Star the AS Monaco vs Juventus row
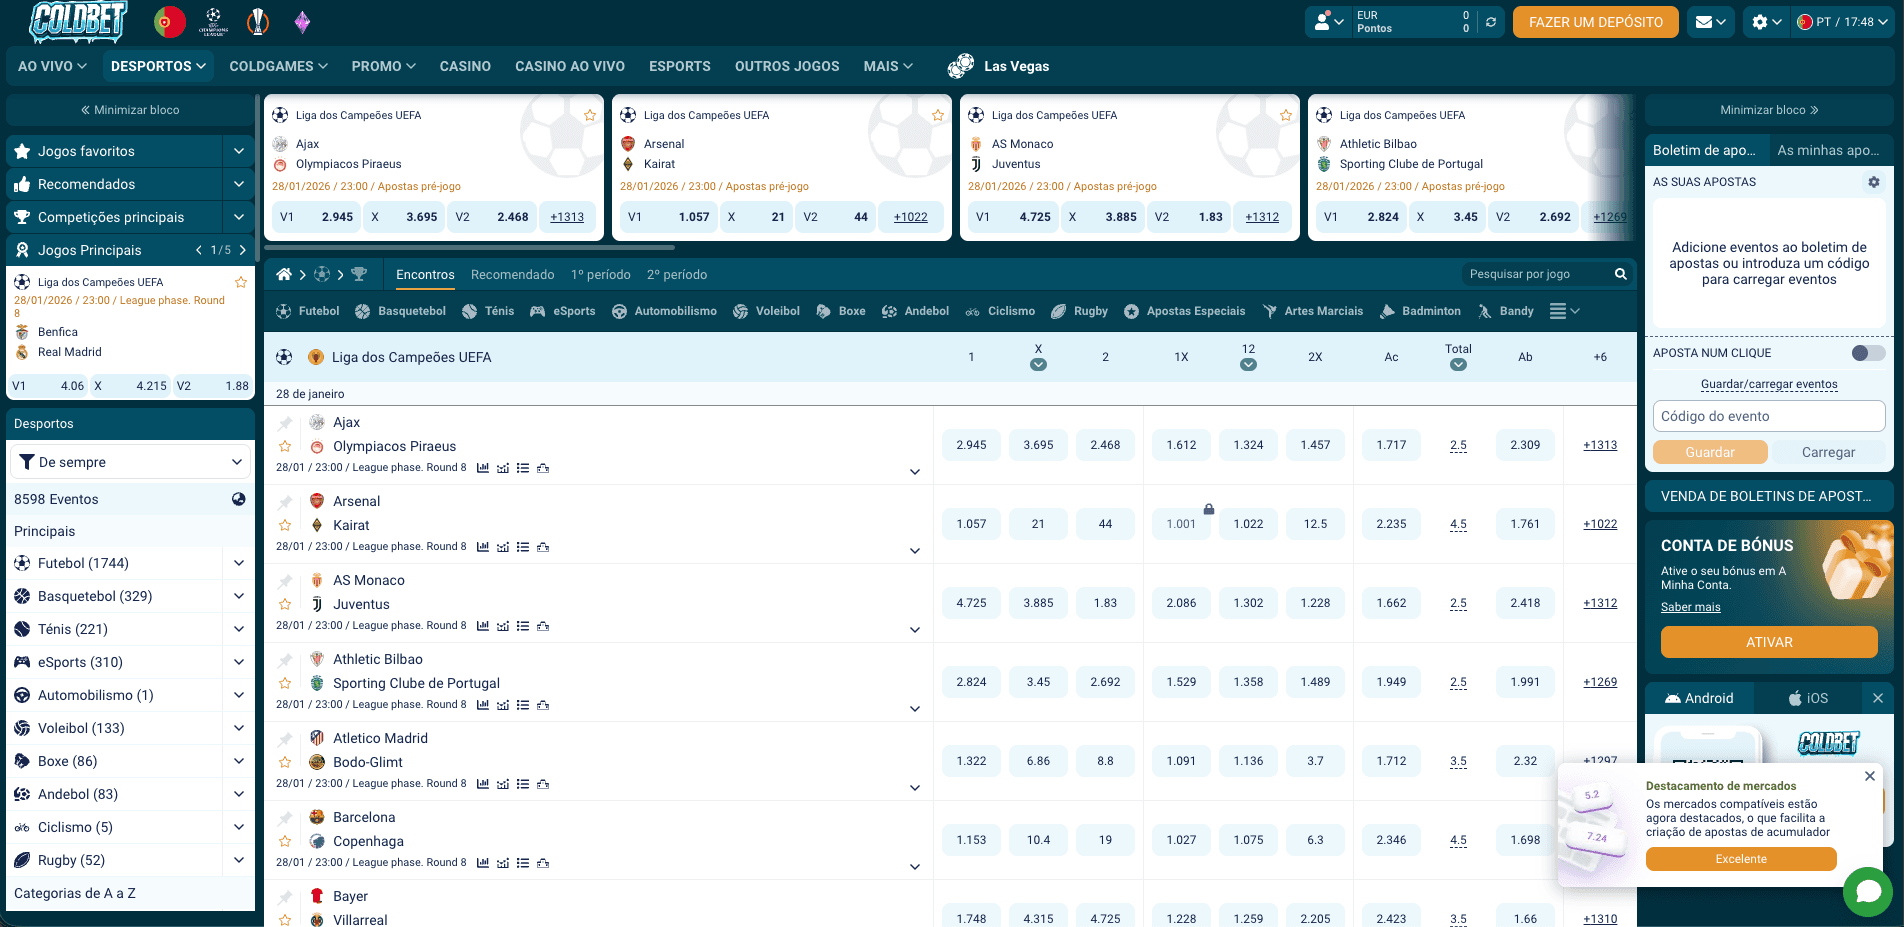Image resolution: width=1904 pixels, height=927 pixels. [285, 605]
